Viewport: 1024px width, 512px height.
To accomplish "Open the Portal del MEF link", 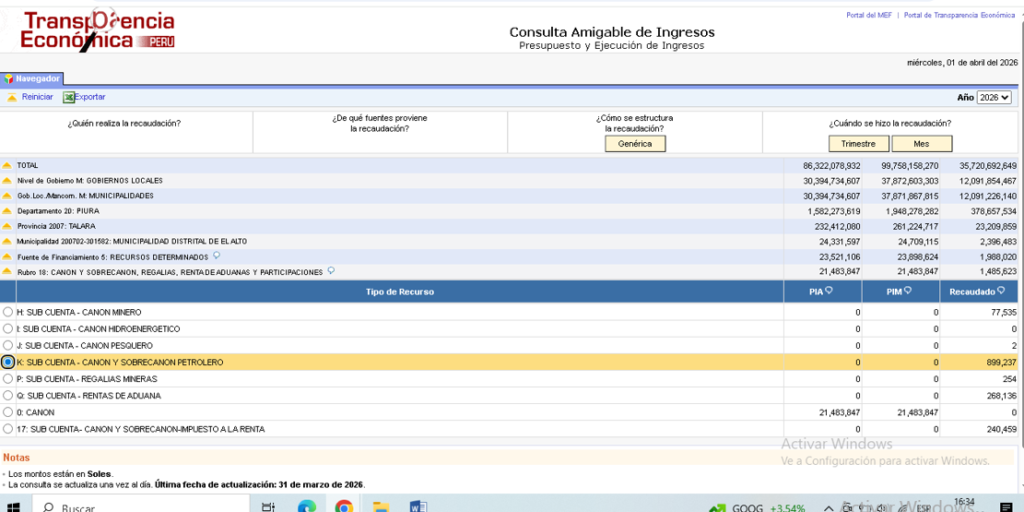I will [x=869, y=15].
